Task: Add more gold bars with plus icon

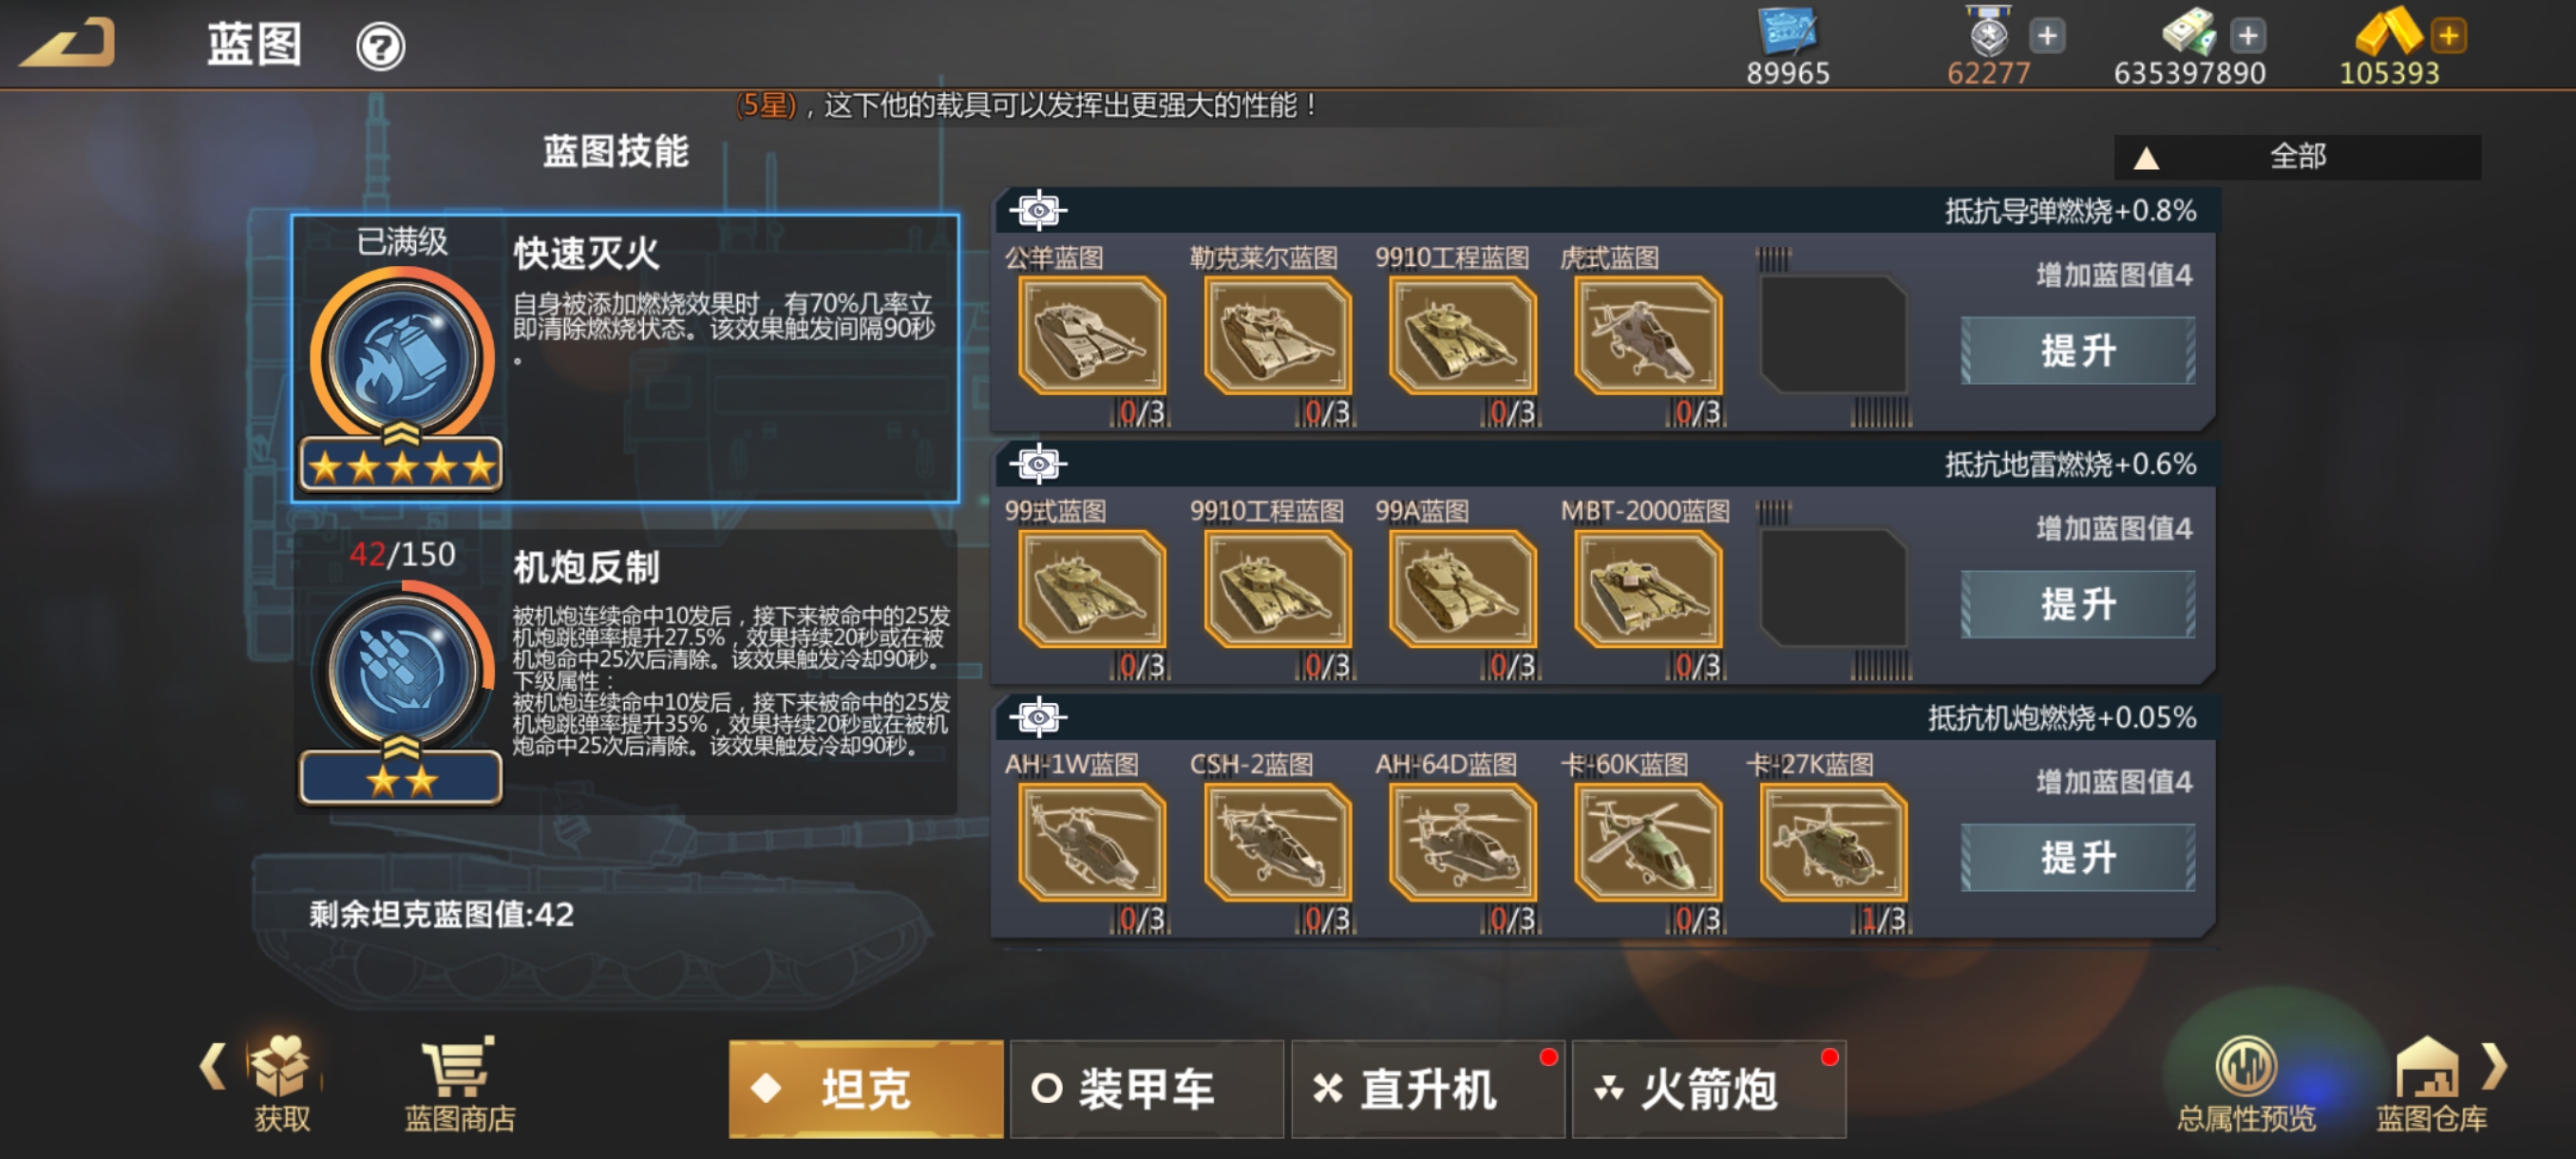Action: [2449, 36]
